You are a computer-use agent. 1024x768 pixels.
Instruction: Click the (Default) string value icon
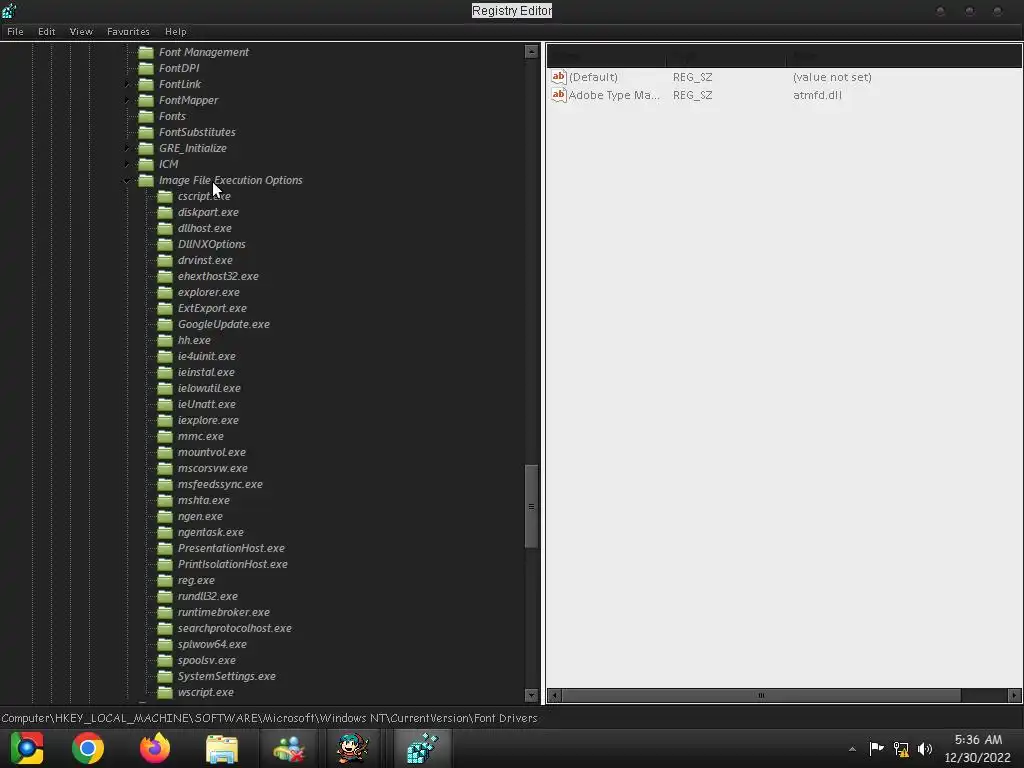click(558, 77)
